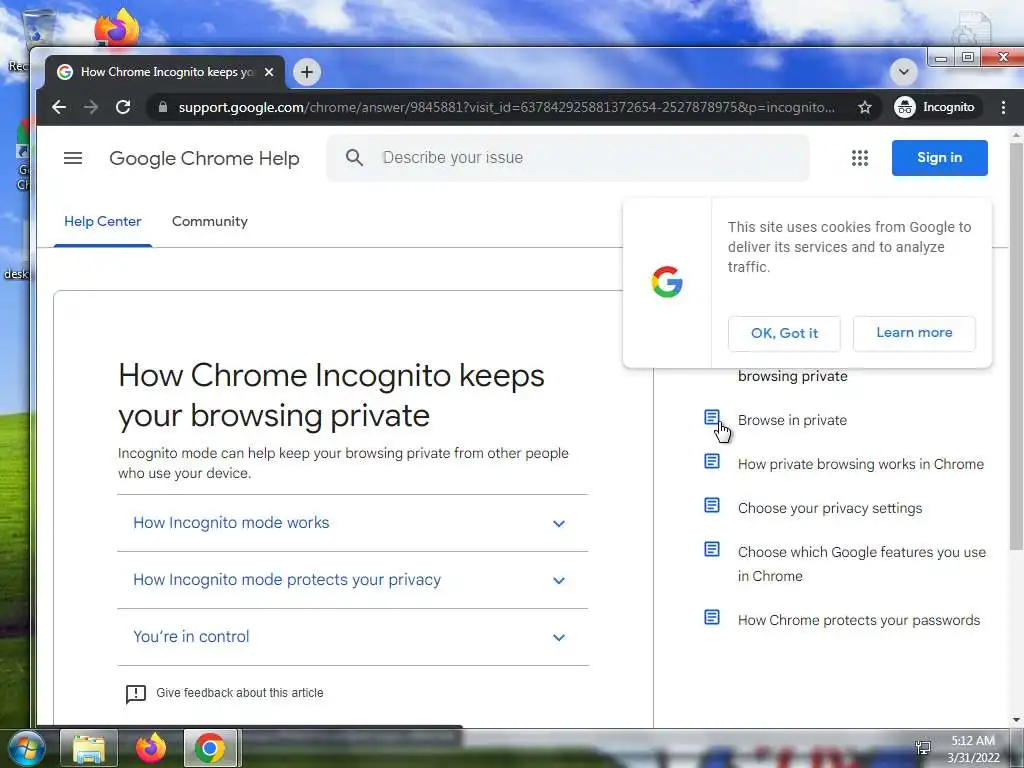
Task: Open a new tab with plus button
Action: 307,72
